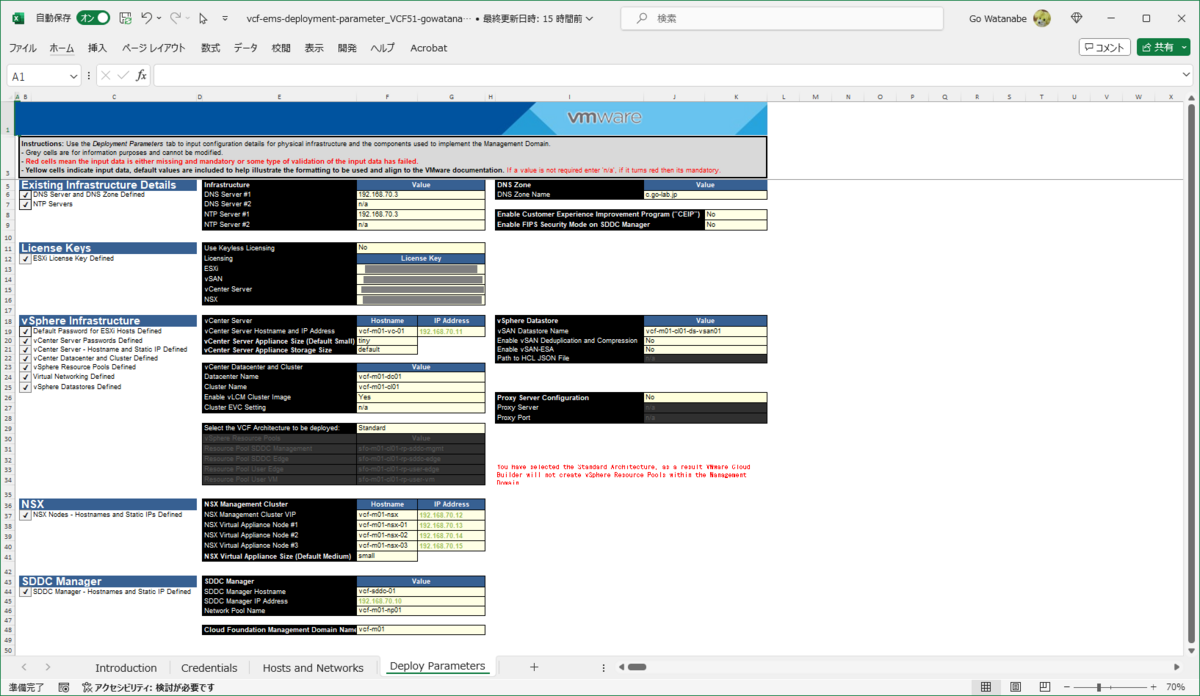Select the DNS Zone Name value cell
The height and width of the screenshot is (696, 1200).
pyautogui.click(x=706, y=195)
